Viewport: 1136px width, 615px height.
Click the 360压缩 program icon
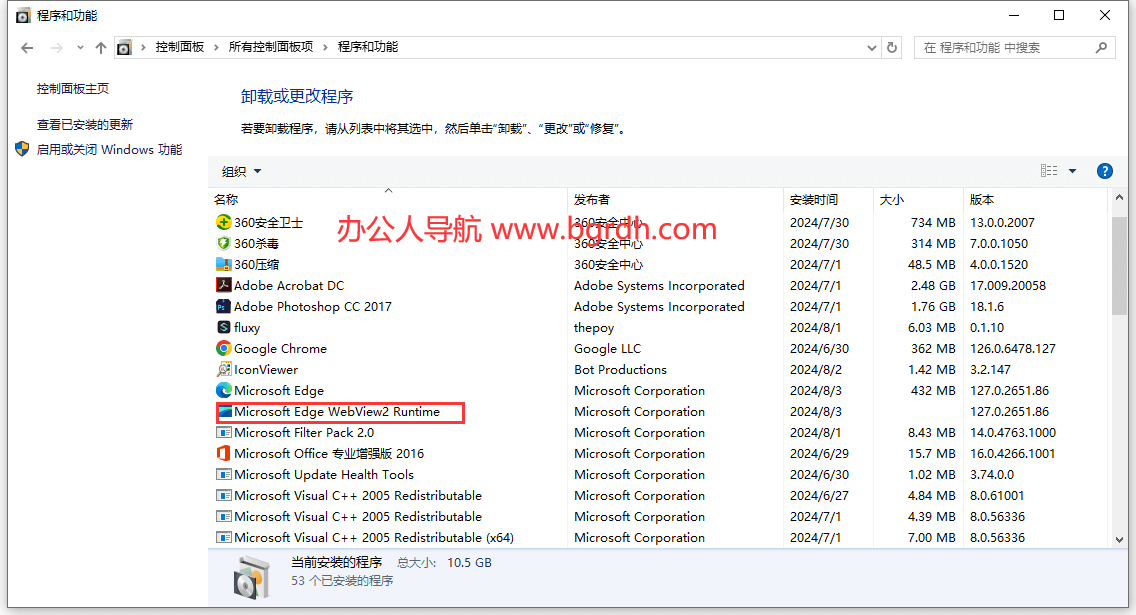[224, 264]
